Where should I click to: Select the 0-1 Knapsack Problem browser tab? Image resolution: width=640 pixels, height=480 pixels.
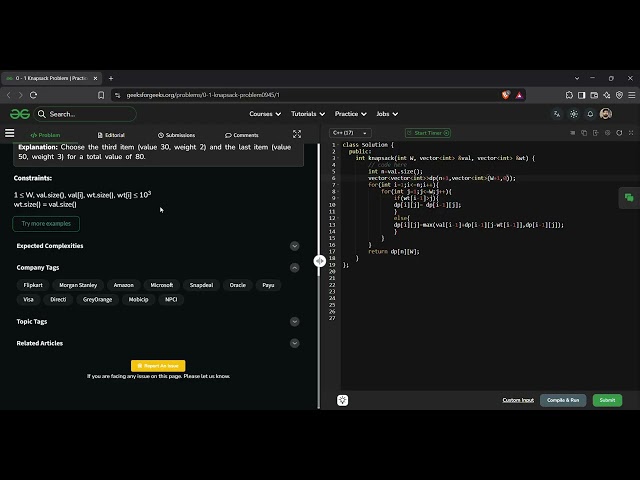(51, 78)
